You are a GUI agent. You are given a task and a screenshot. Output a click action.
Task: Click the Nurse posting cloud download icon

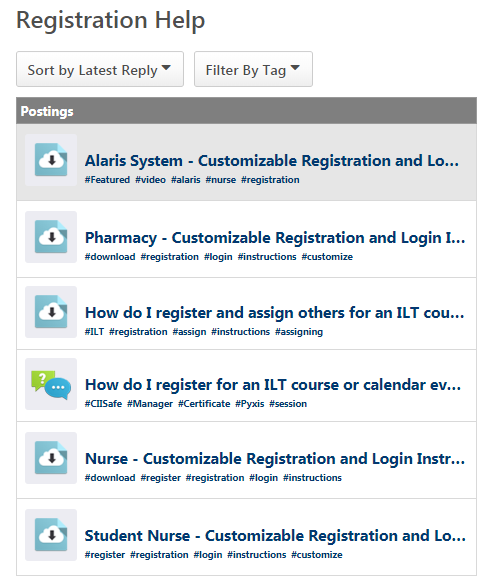pos(51,458)
